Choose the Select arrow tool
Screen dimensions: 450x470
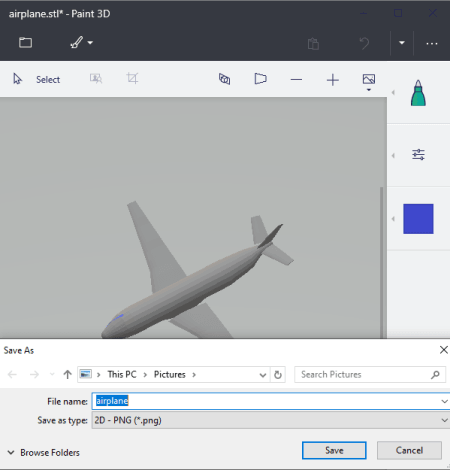coord(37,79)
